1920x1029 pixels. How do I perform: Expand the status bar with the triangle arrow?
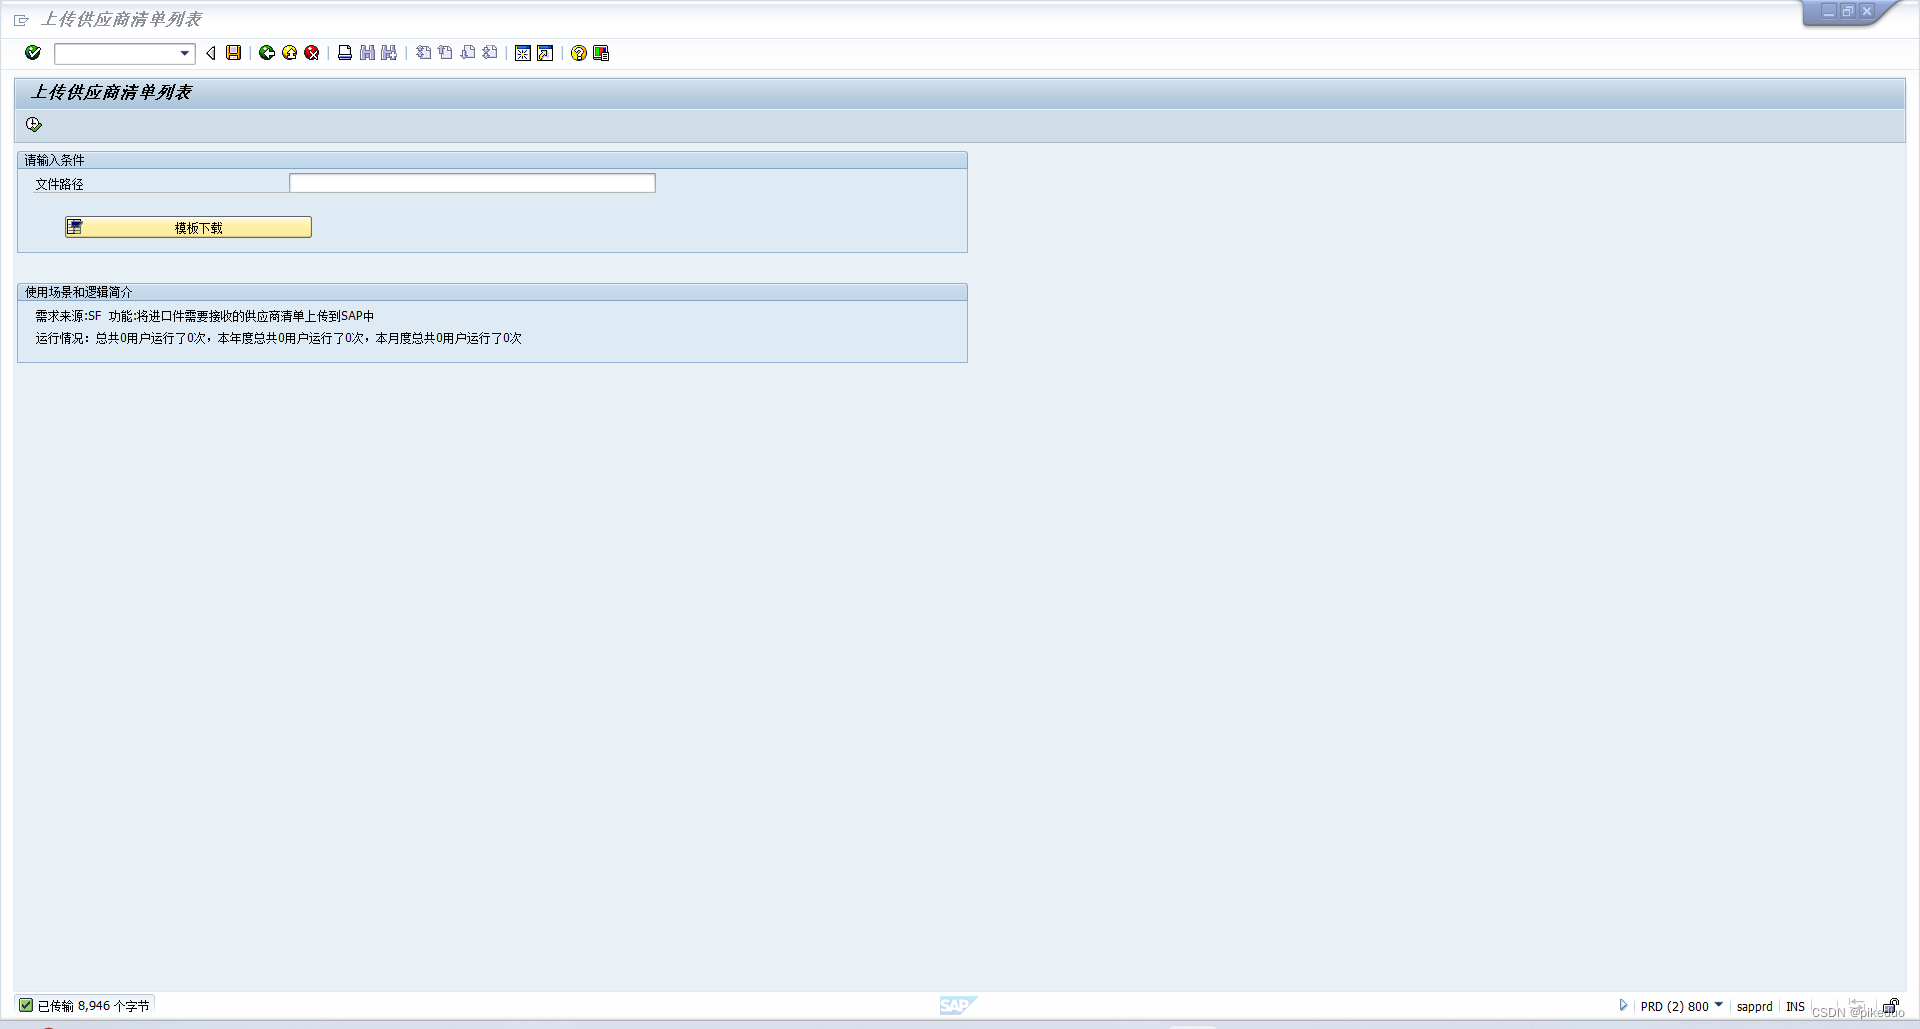[x=1623, y=1005]
